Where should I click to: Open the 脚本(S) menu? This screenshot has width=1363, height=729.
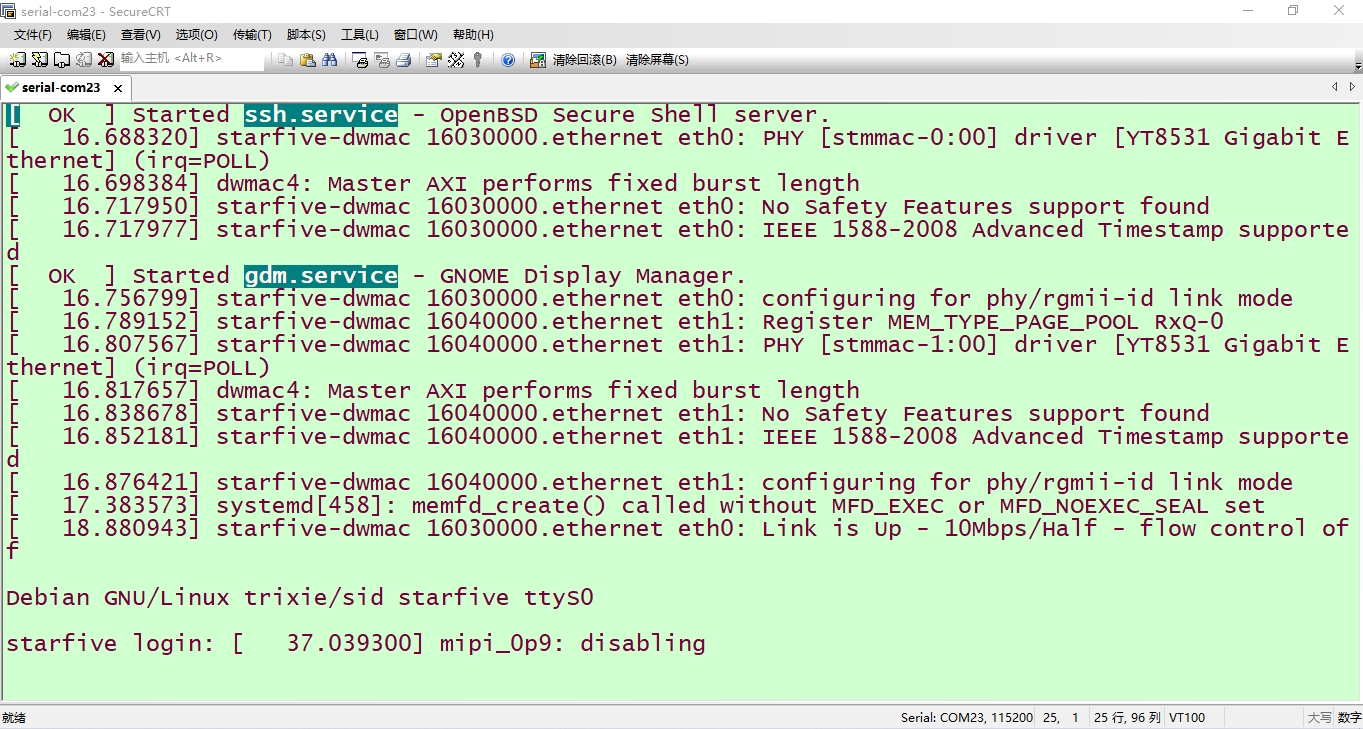[x=306, y=35]
